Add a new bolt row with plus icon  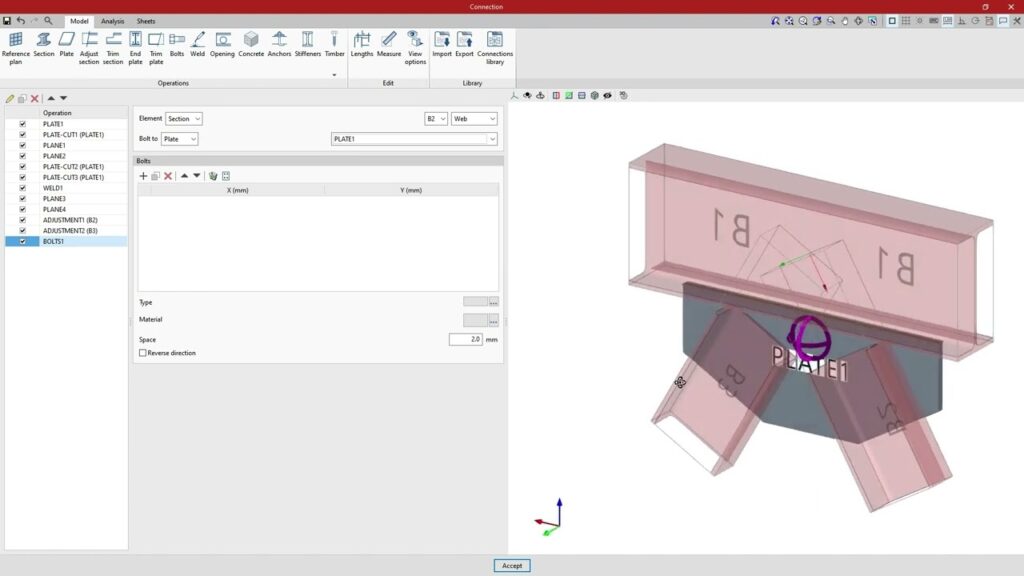[143, 176]
